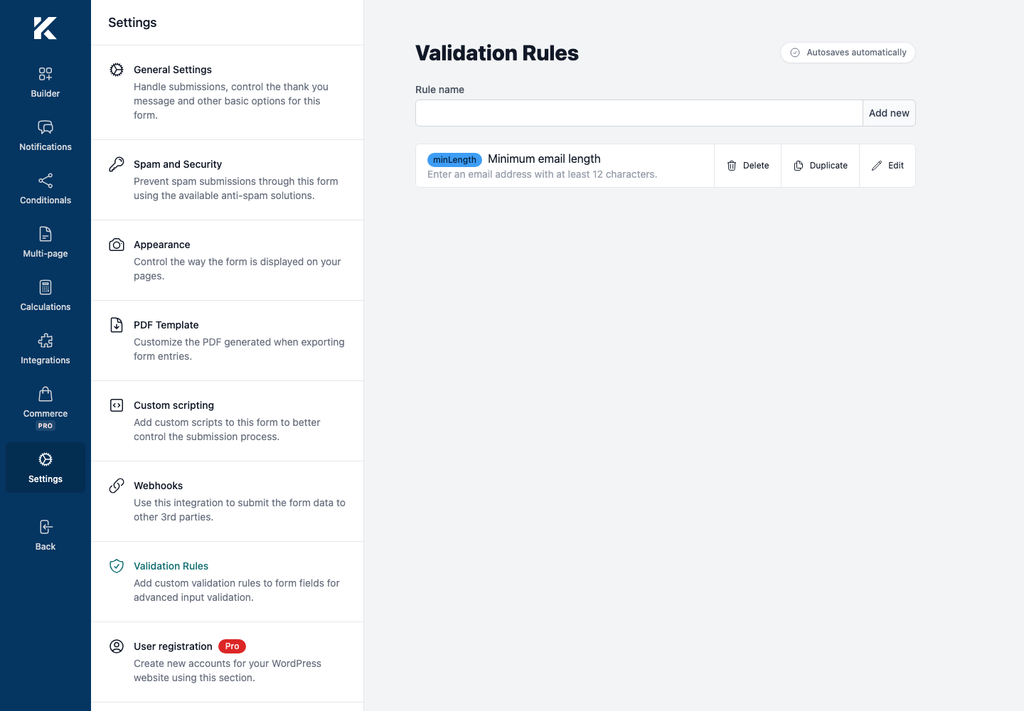1024x711 pixels.
Task: Select Webhooks settings item
Action: tap(227, 501)
